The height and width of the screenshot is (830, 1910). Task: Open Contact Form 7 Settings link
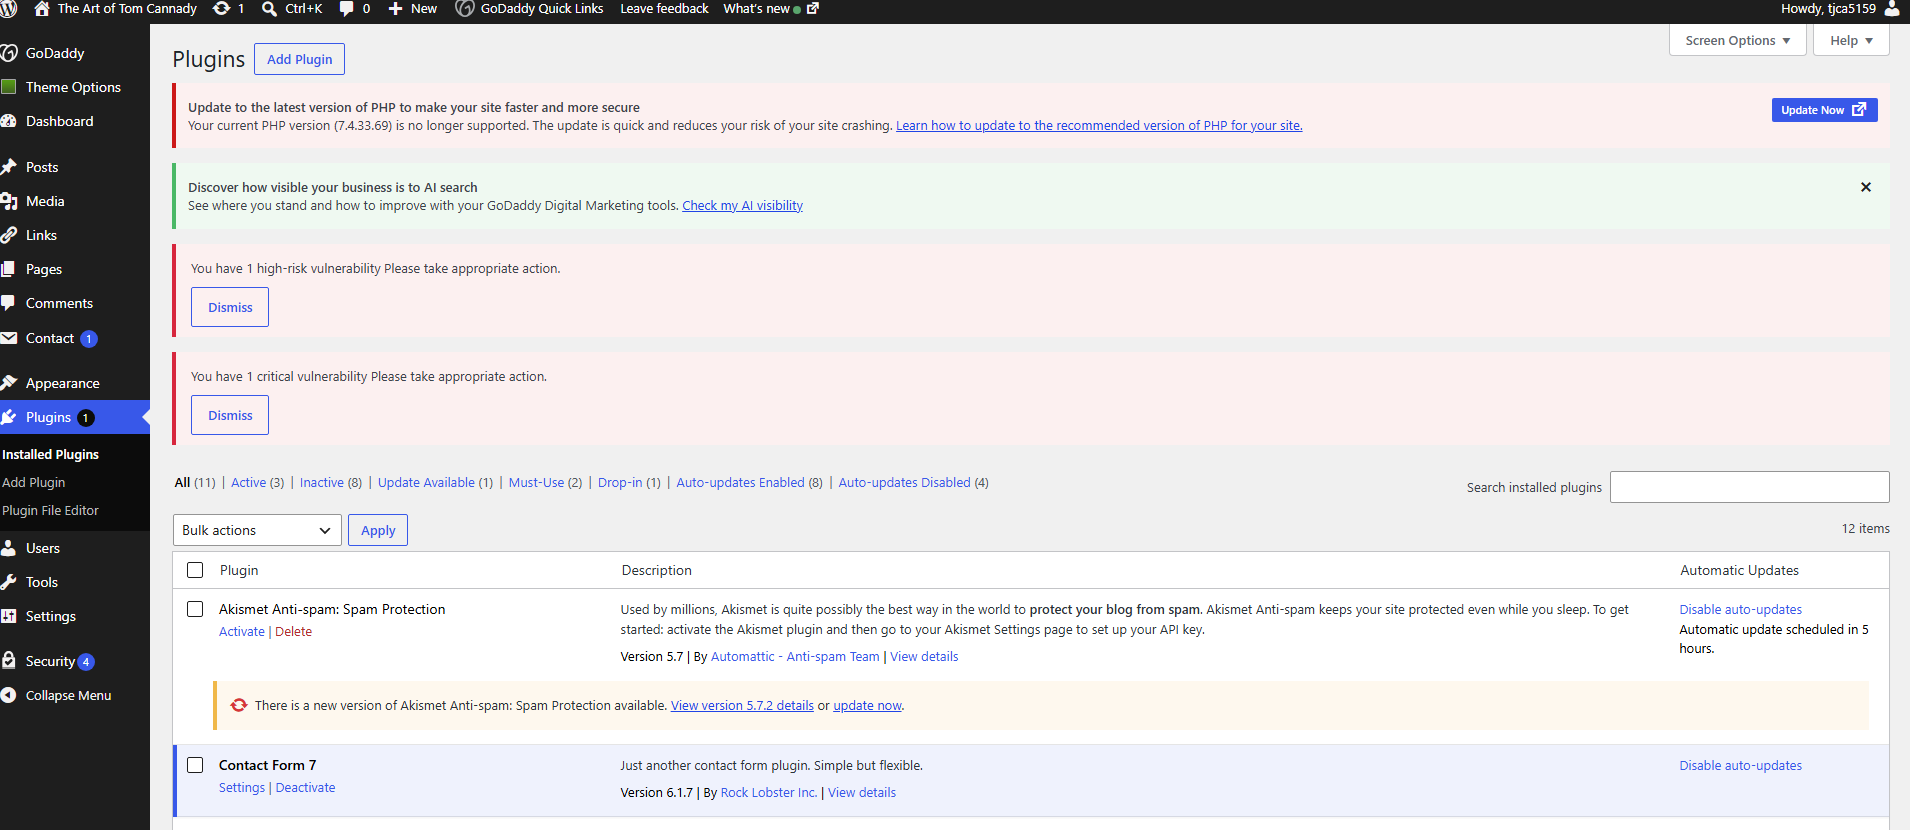[x=242, y=788]
